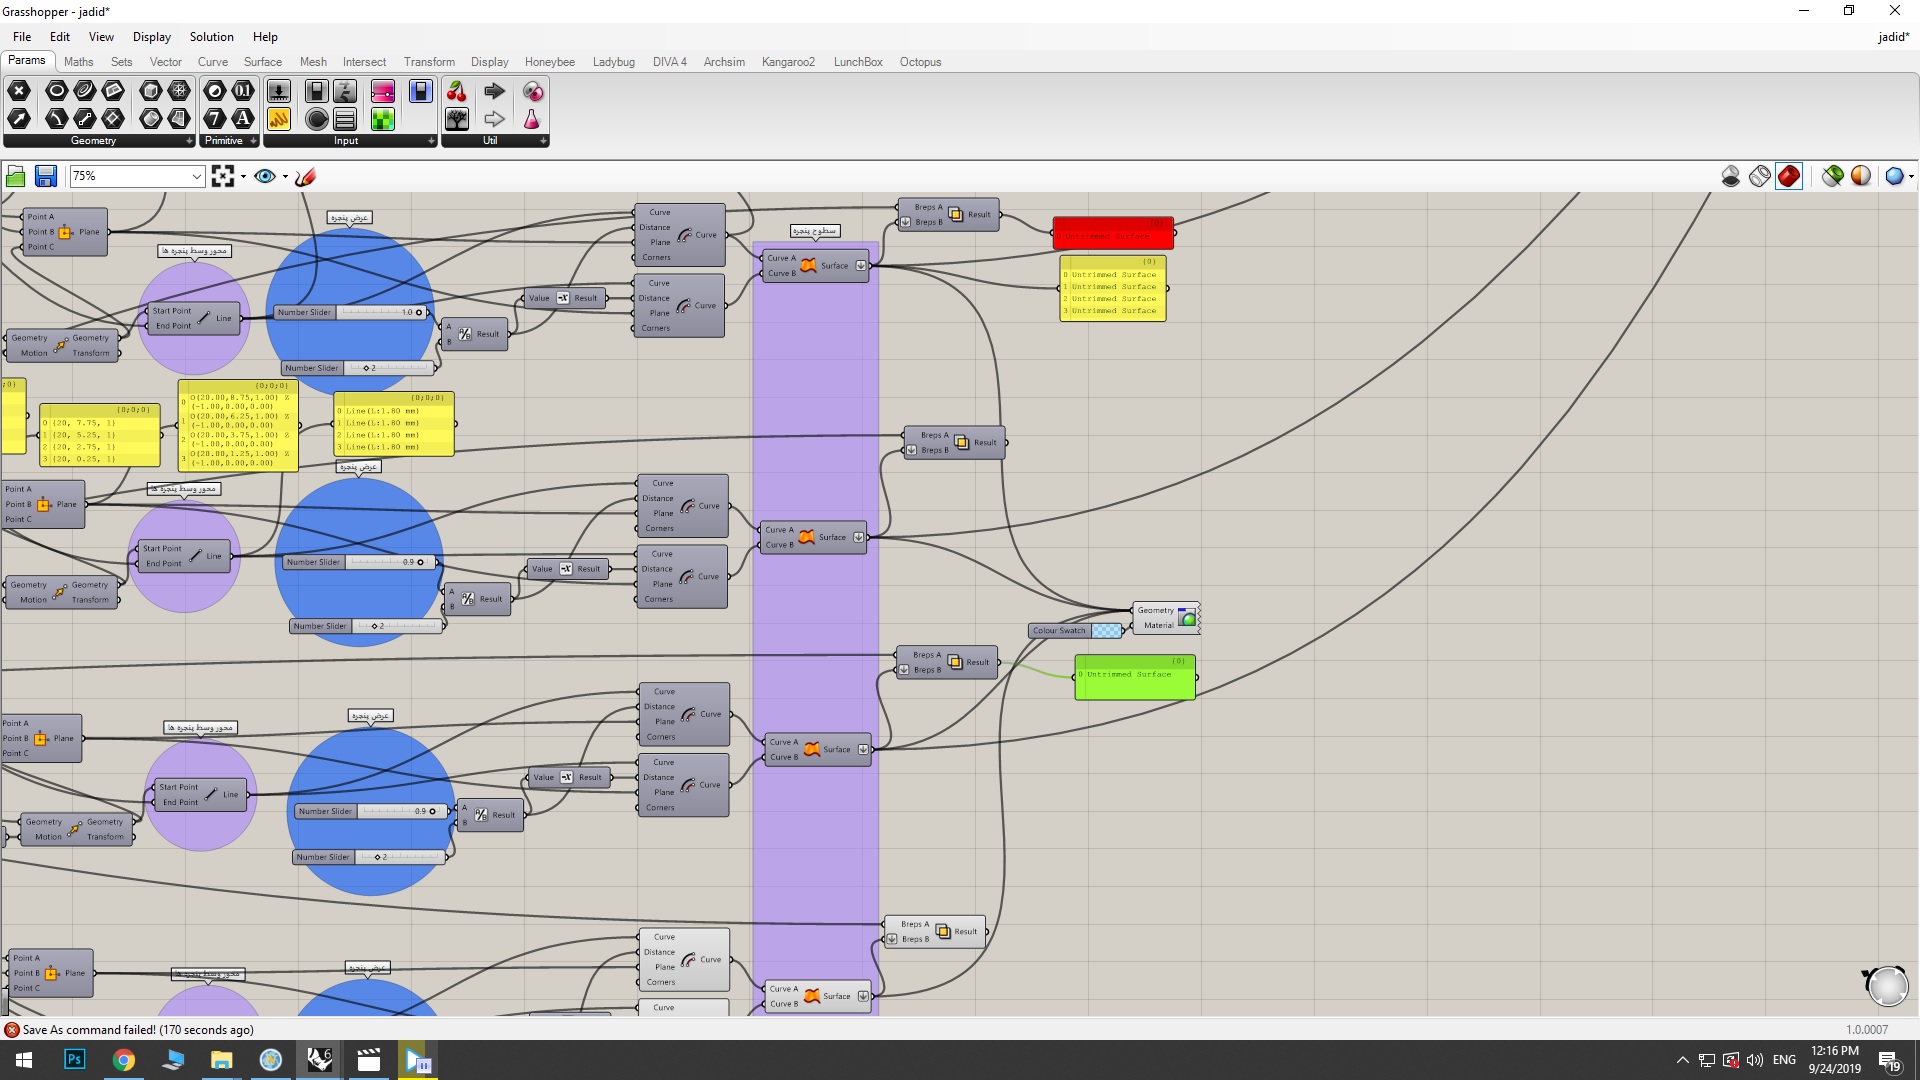Click the Cherry Picker util icon

tap(457, 92)
